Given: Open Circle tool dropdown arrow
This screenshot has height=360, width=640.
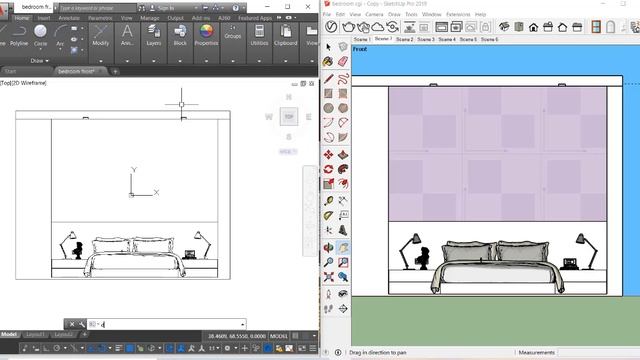Looking at the screenshot, I should tap(40, 49).
